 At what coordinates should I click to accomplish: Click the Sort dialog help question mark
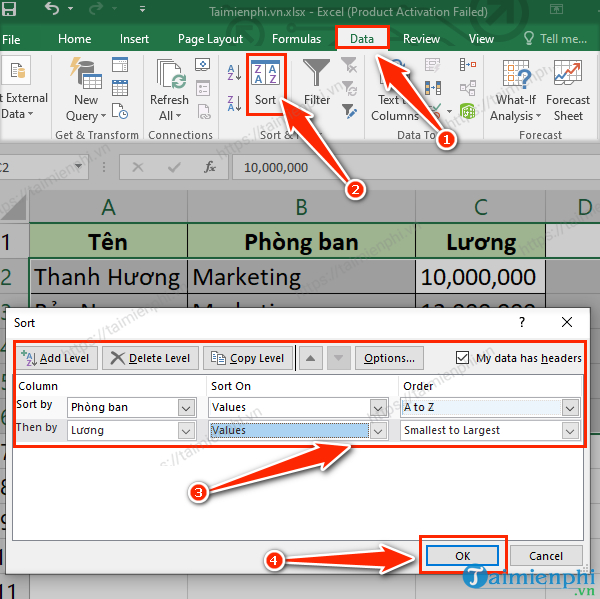[x=522, y=323]
